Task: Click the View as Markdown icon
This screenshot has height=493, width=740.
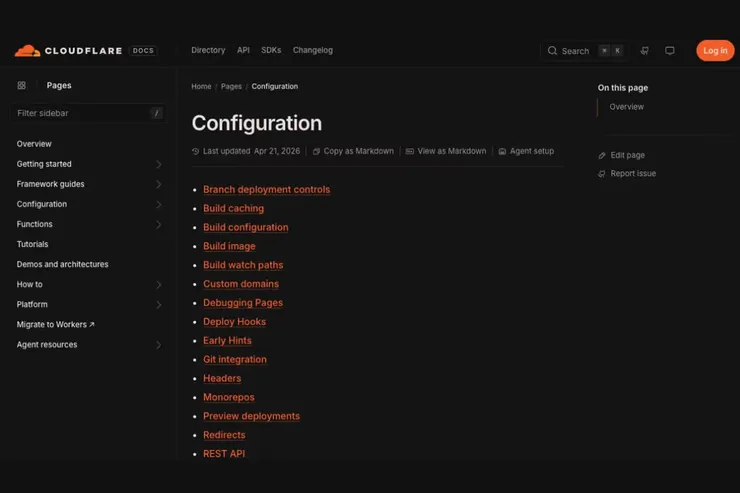Action: (x=410, y=151)
